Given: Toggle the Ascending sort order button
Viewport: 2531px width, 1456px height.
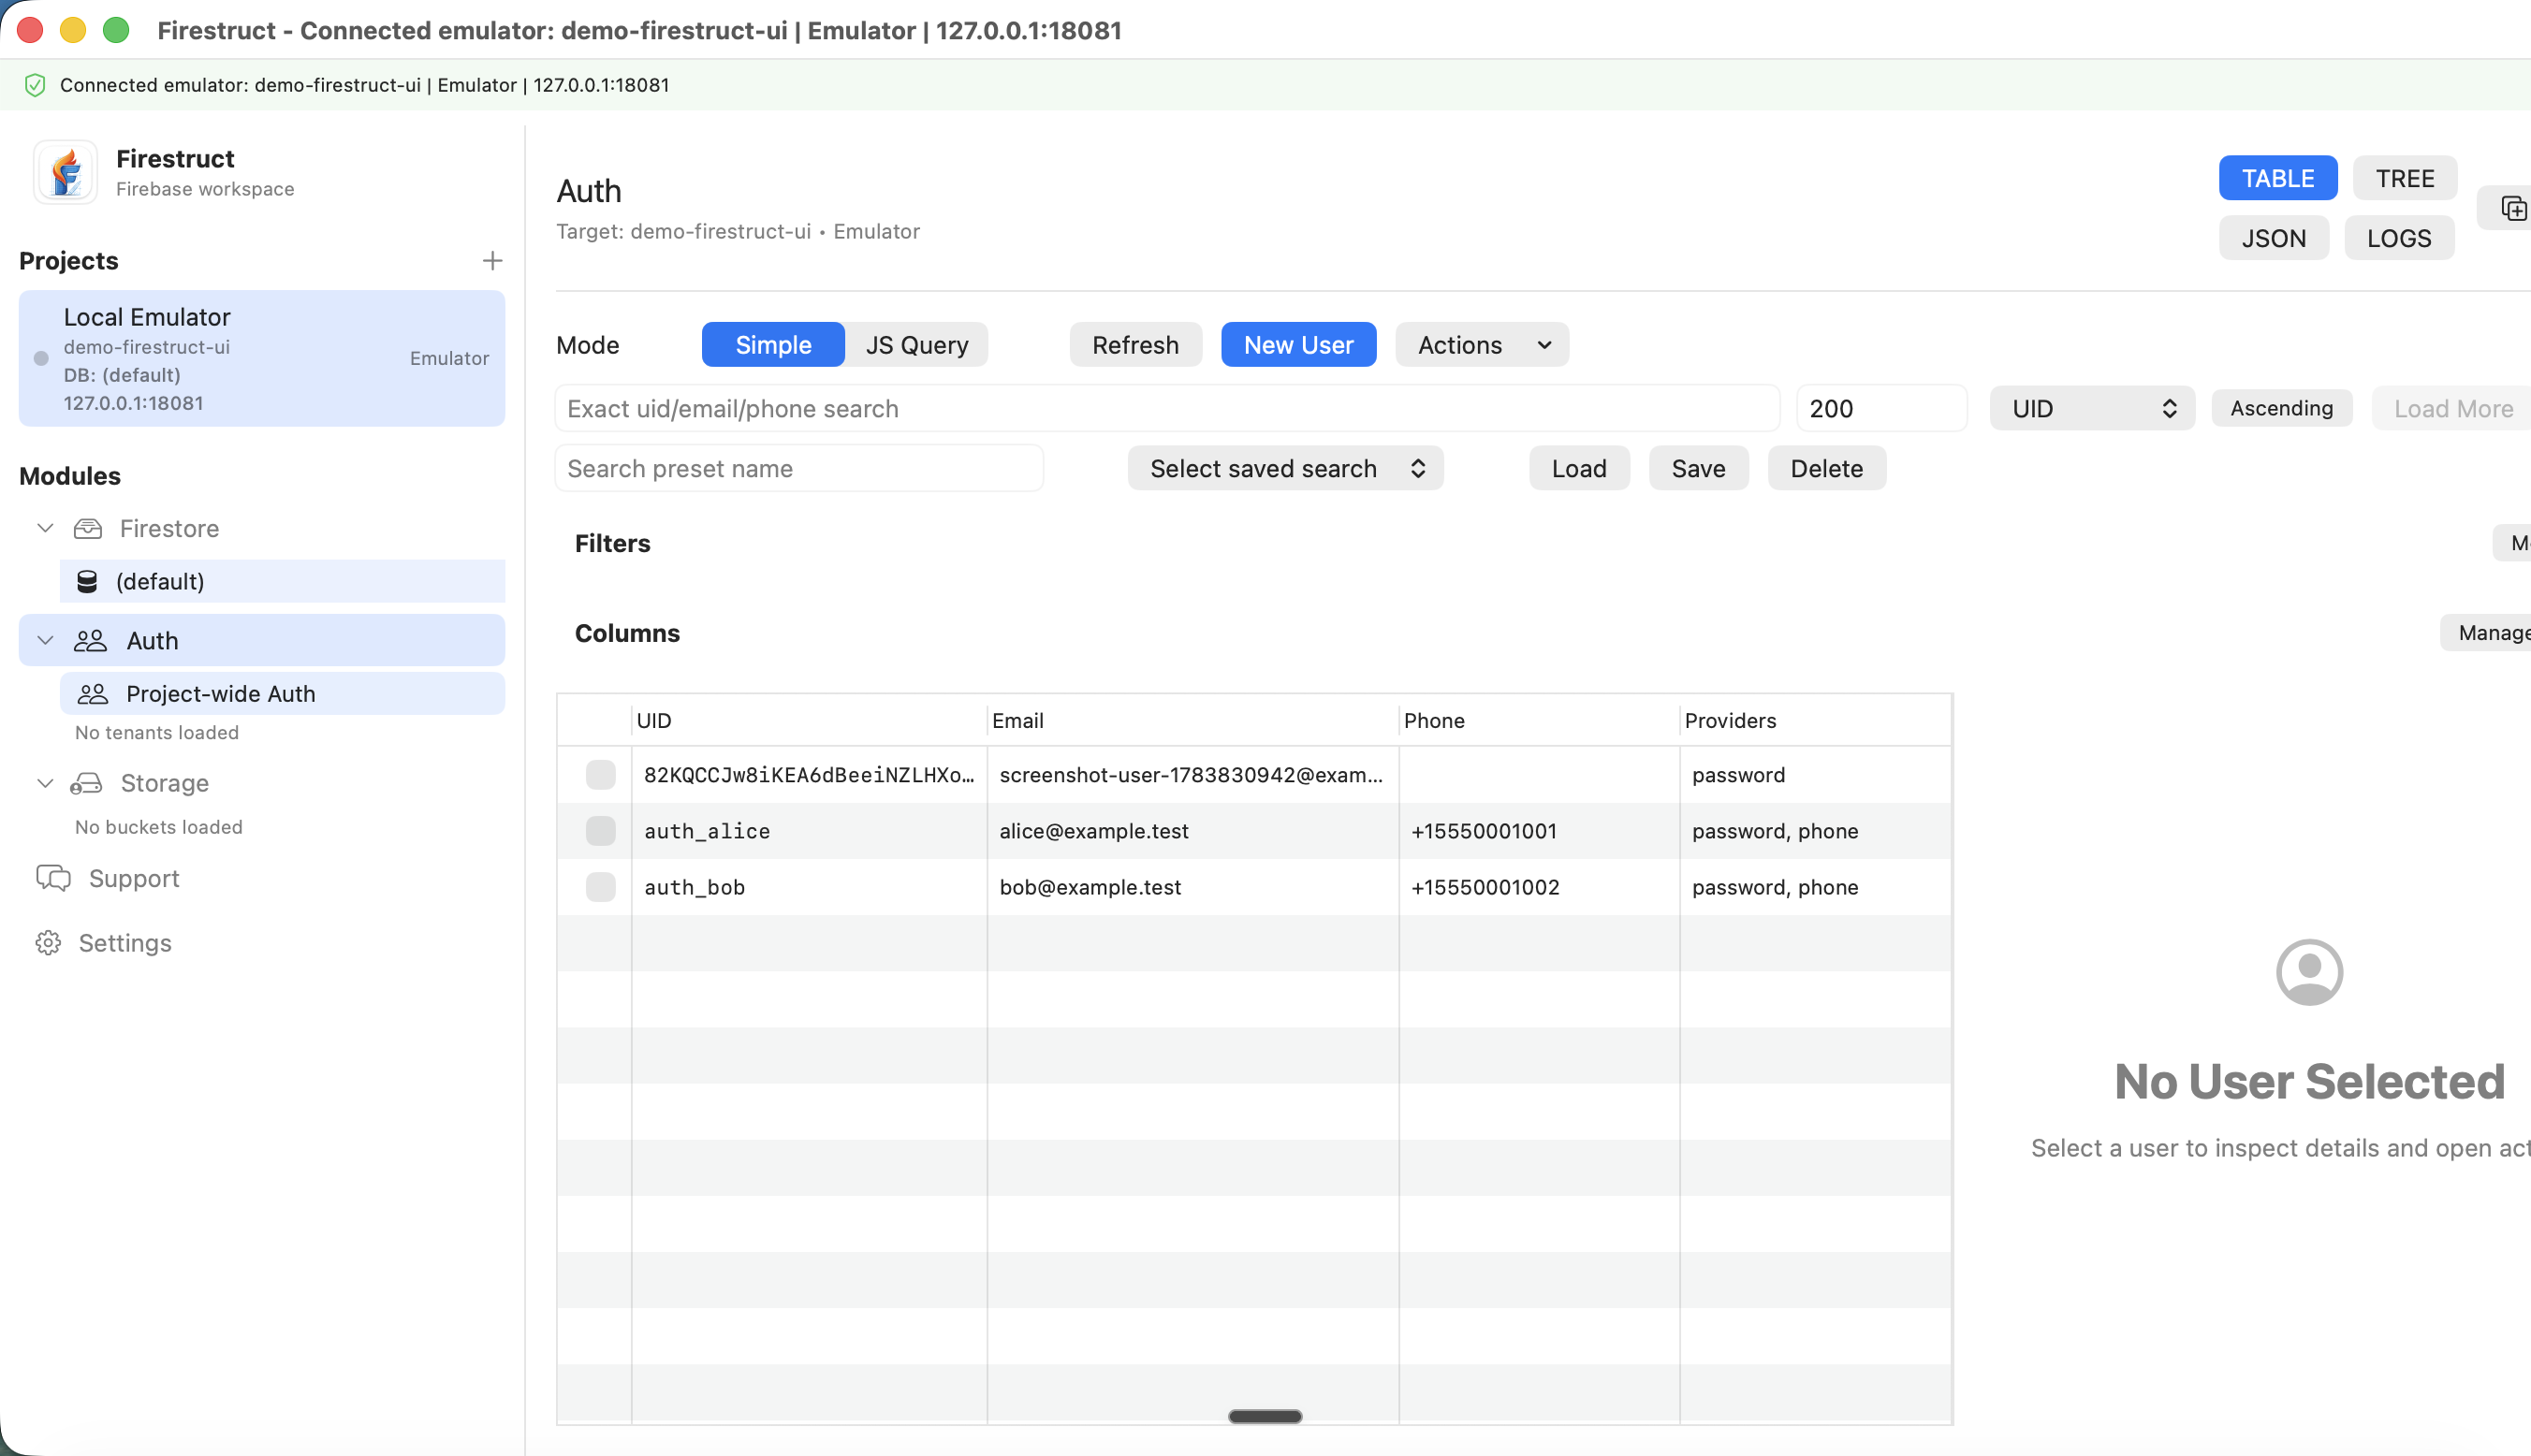Looking at the screenshot, I should click(x=2281, y=408).
